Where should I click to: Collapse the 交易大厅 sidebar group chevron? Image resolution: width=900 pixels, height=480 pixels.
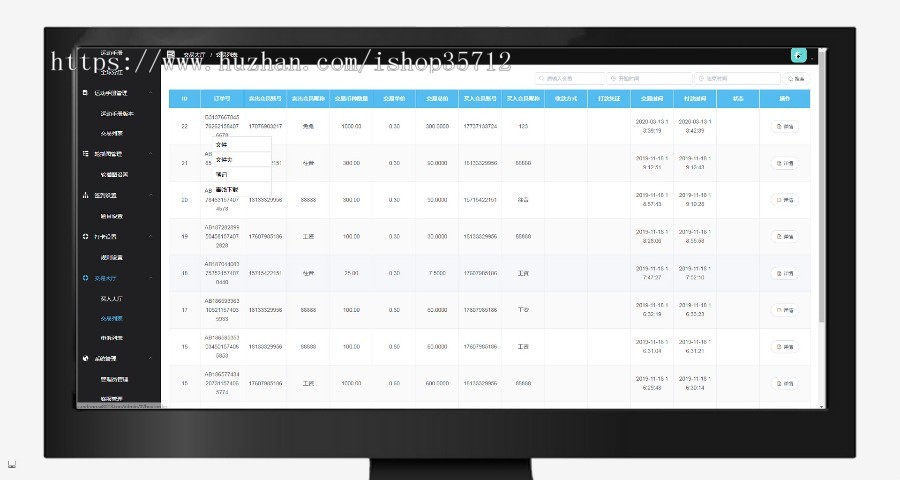click(x=151, y=278)
